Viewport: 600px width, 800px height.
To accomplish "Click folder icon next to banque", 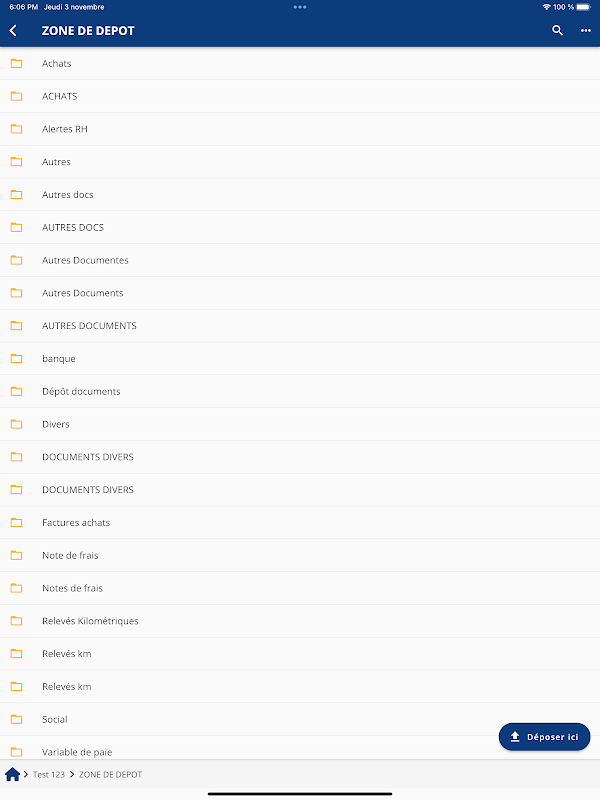I will pyautogui.click(x=16, y=359).
